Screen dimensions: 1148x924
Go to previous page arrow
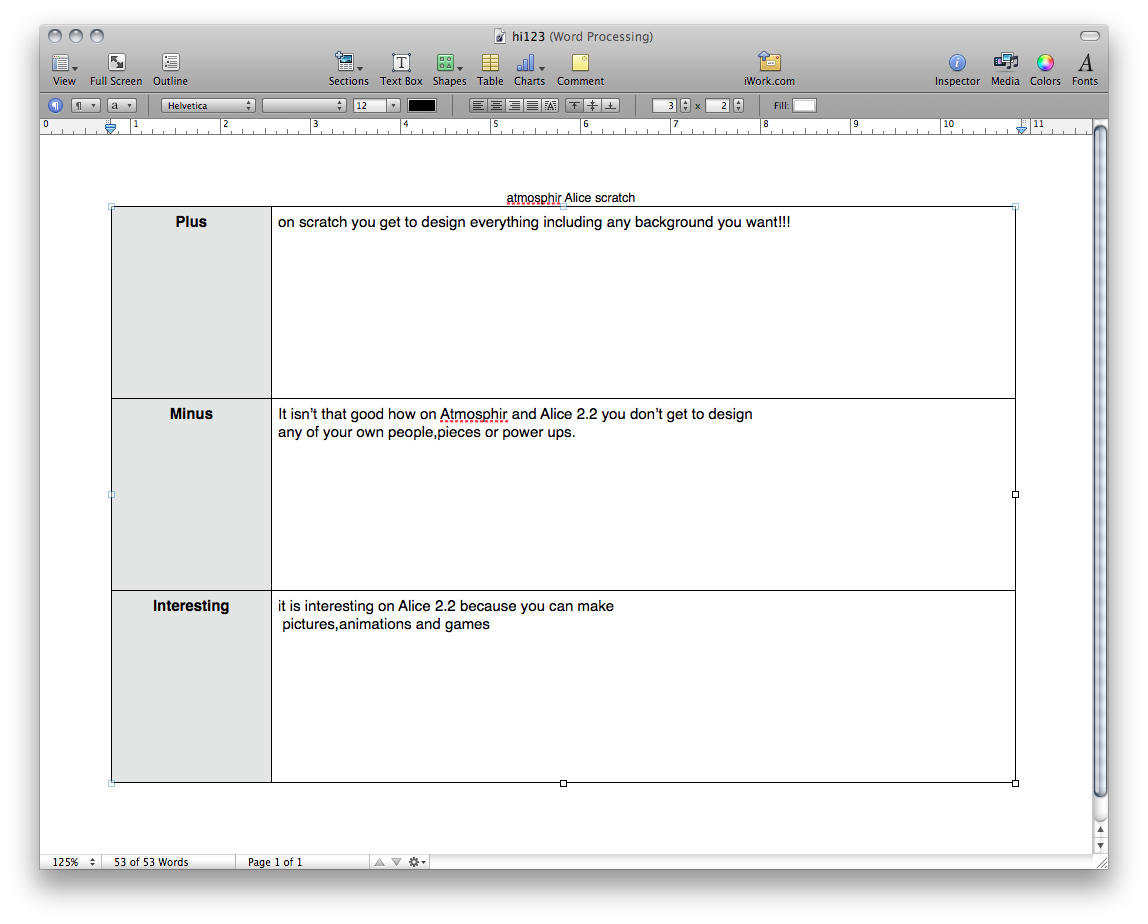point(379,862)
